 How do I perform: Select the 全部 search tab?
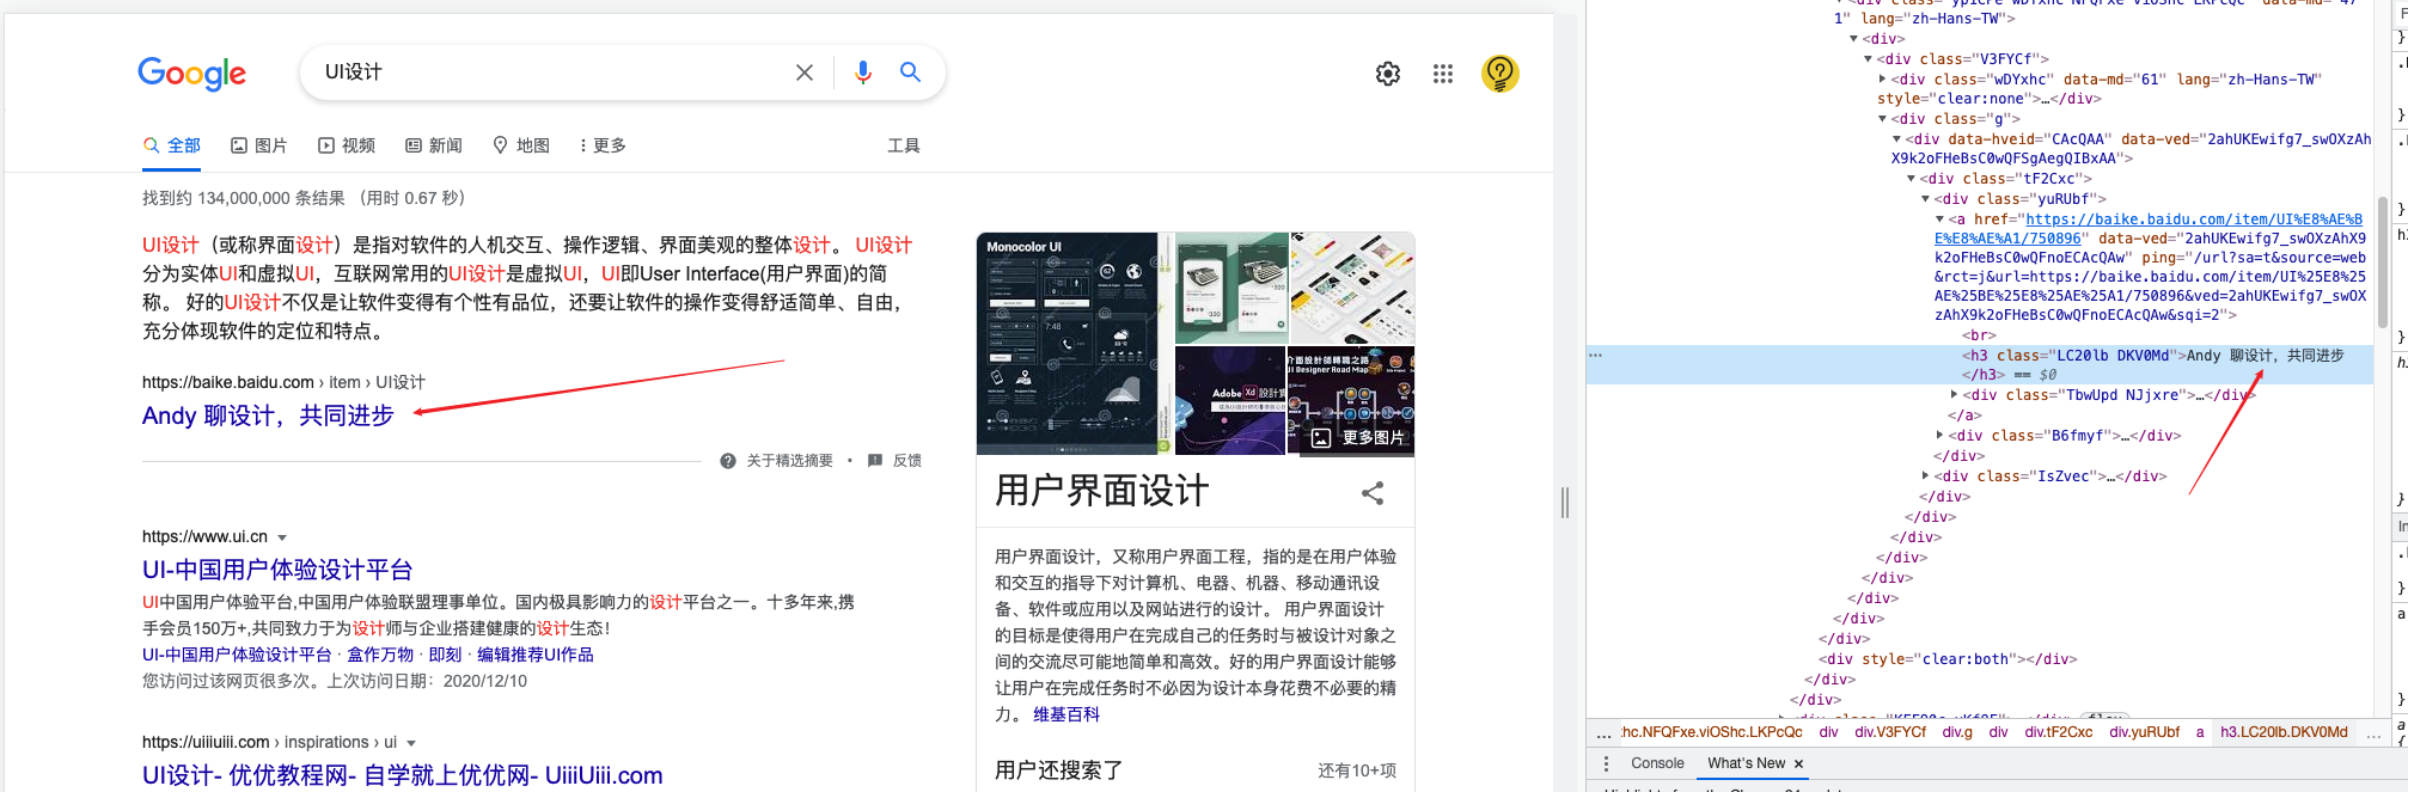pos(172,146)
